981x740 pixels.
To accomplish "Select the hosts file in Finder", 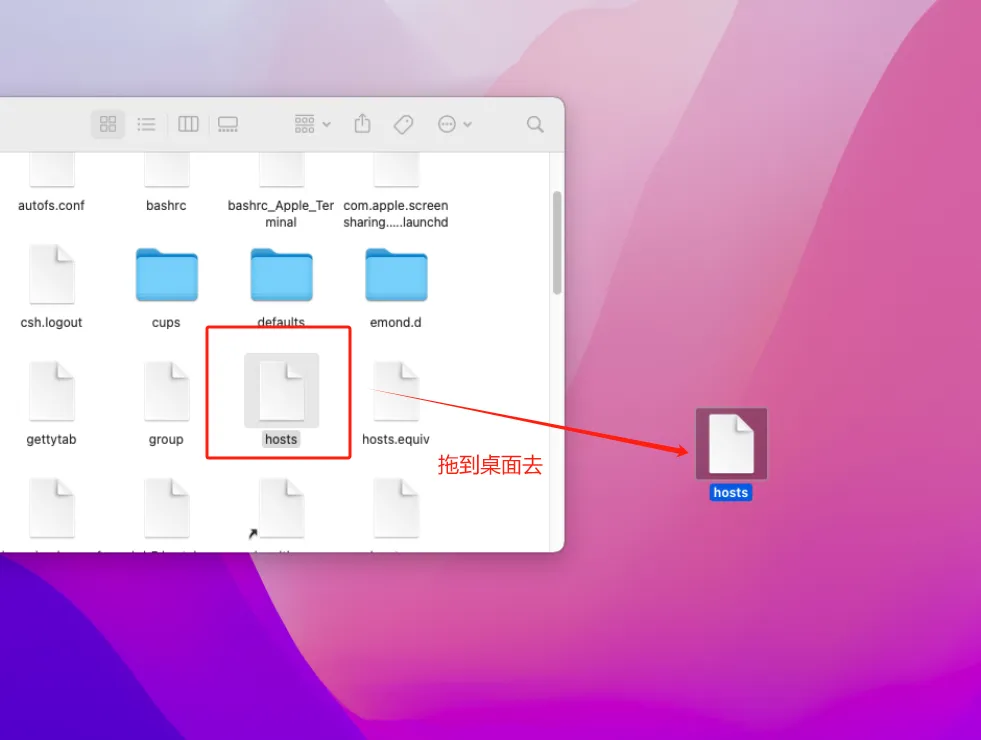I will (281, 391).
